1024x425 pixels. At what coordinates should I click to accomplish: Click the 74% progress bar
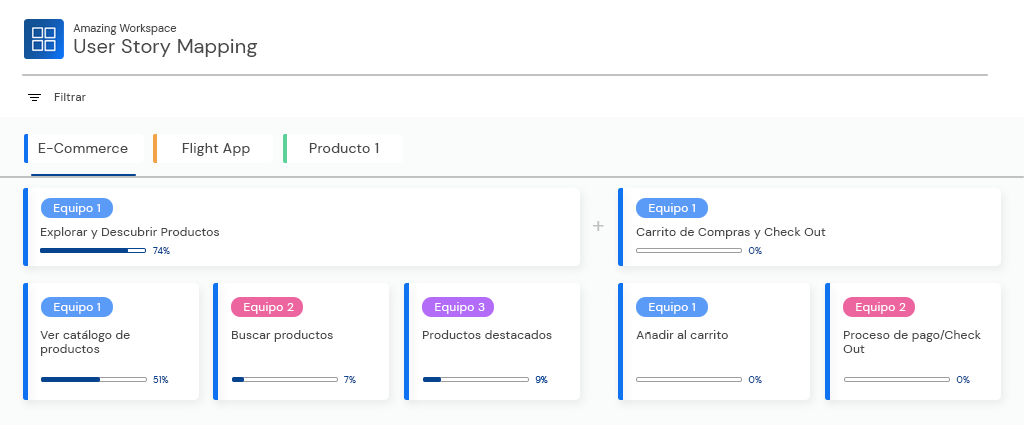point(93,251)
